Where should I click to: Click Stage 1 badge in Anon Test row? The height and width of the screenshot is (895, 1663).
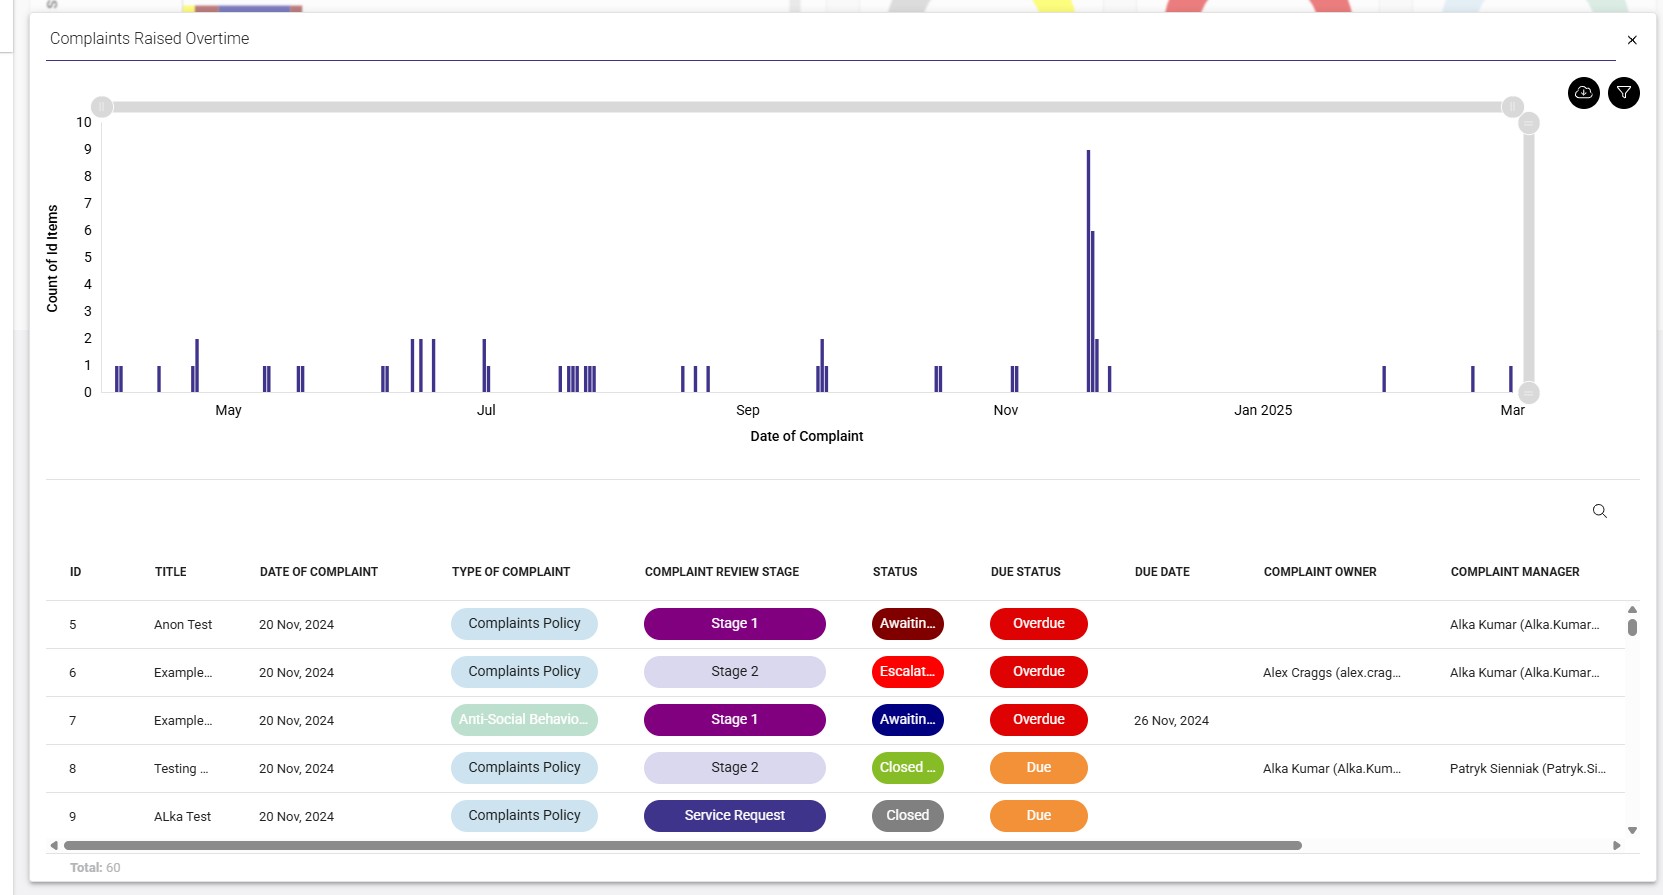(735, 624)
